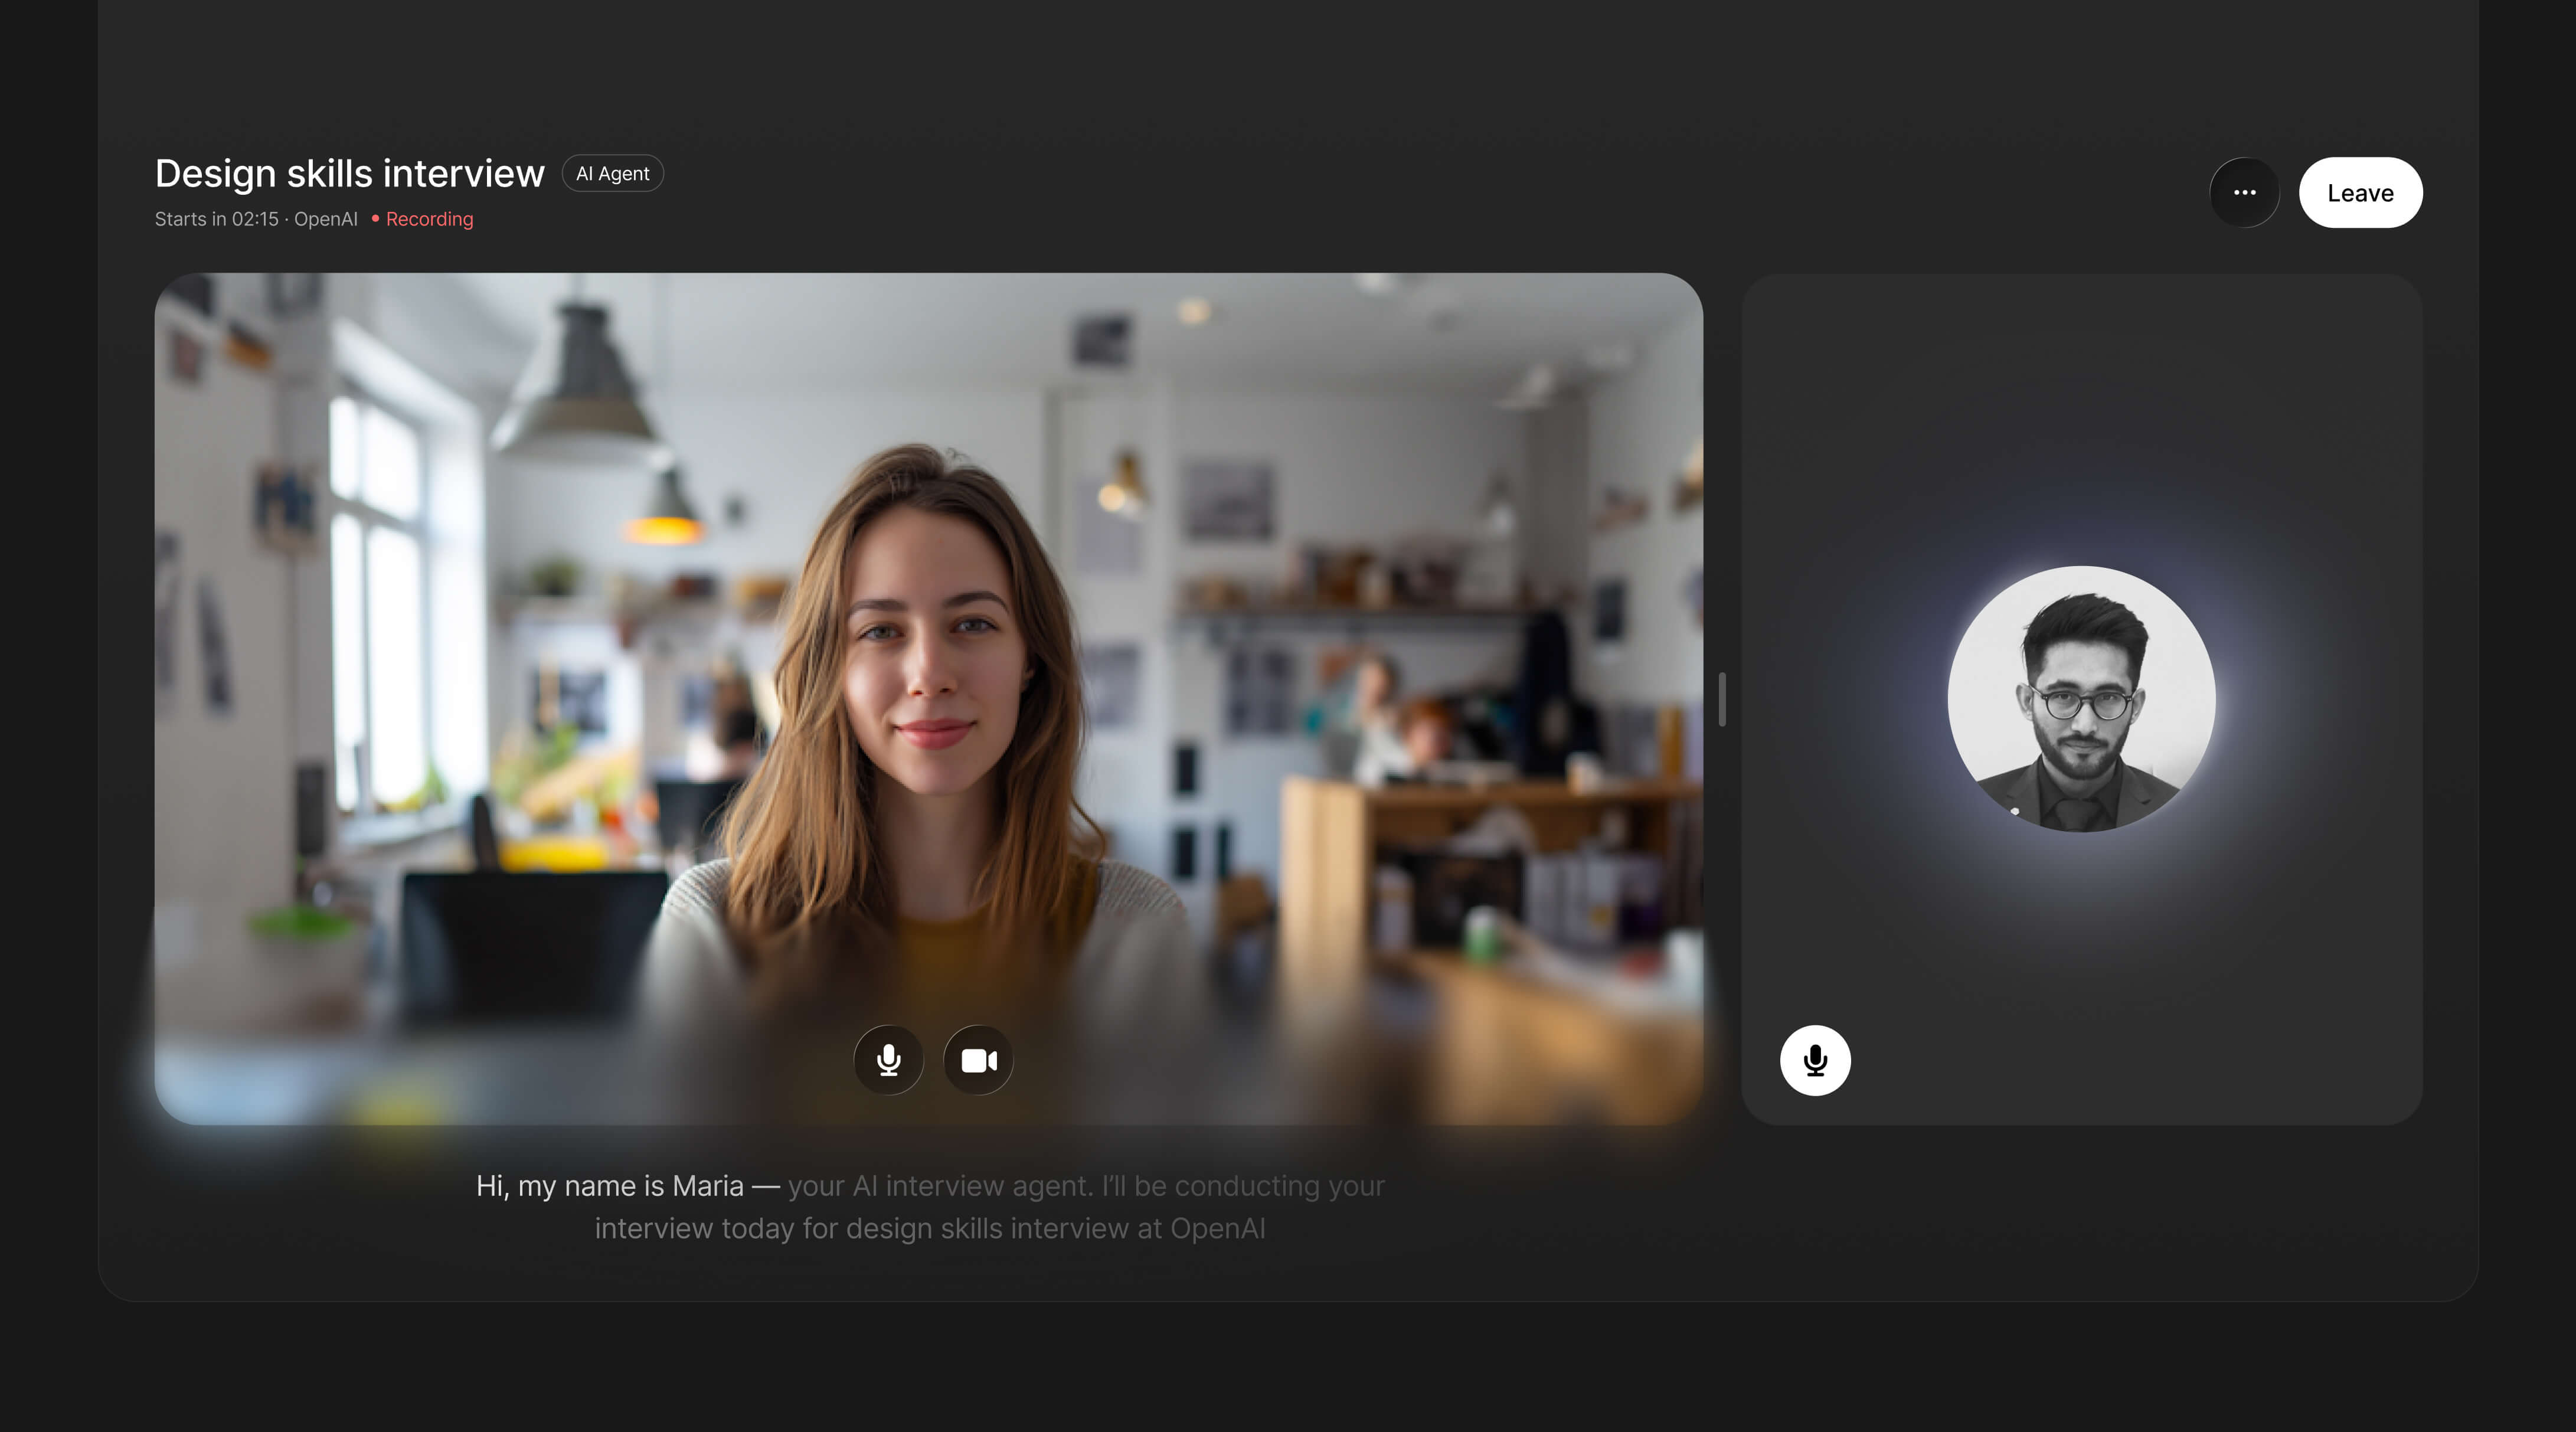Click the vertical resize handle between panels

(1722, 699)
